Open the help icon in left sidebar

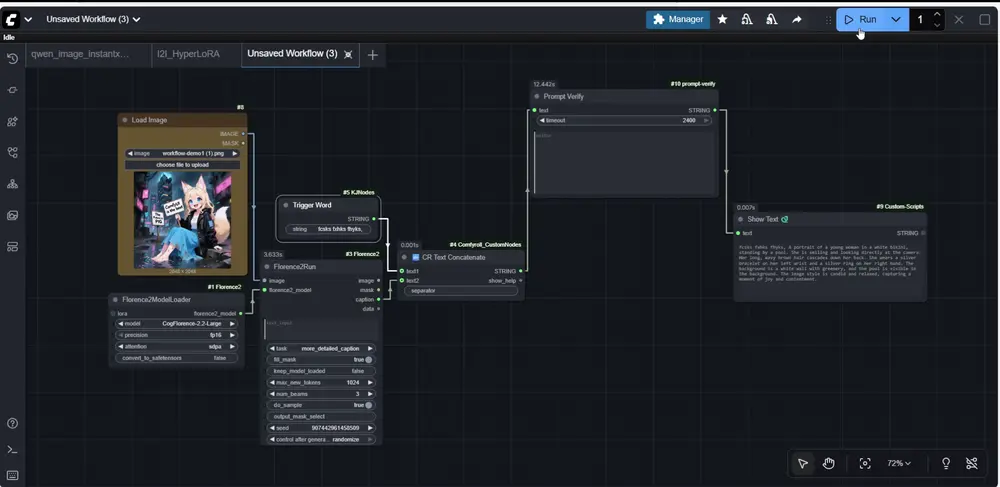(12, 424)
